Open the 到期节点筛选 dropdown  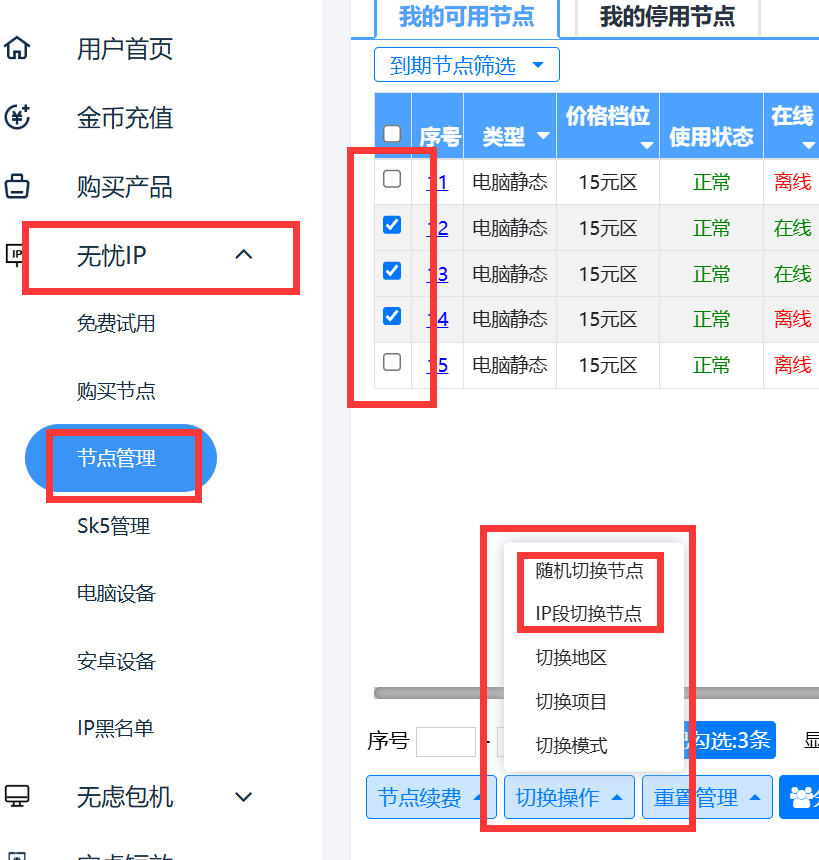click(x=466, y=66)
